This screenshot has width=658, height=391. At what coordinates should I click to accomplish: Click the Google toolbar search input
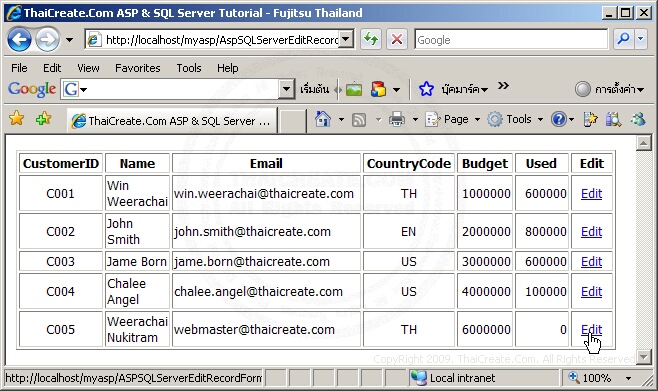point(184,89)
